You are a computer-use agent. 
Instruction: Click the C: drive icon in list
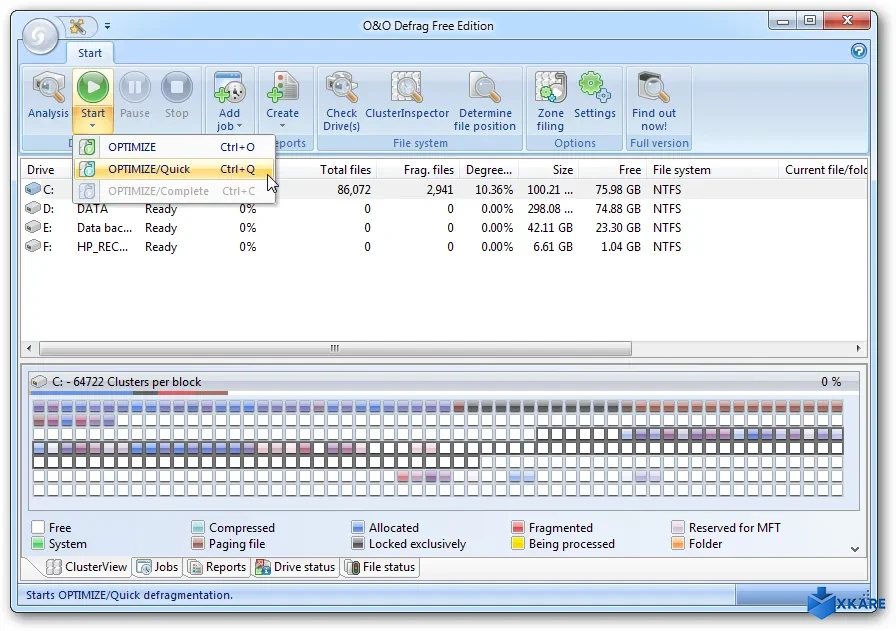pos(33,189)
